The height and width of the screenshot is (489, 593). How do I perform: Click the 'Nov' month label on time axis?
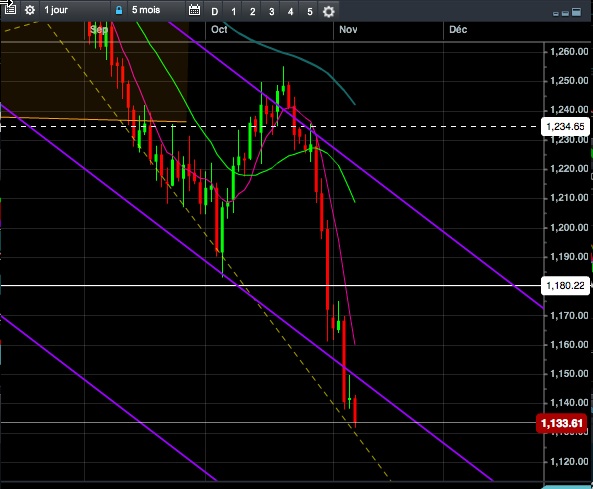click(348, 29)
